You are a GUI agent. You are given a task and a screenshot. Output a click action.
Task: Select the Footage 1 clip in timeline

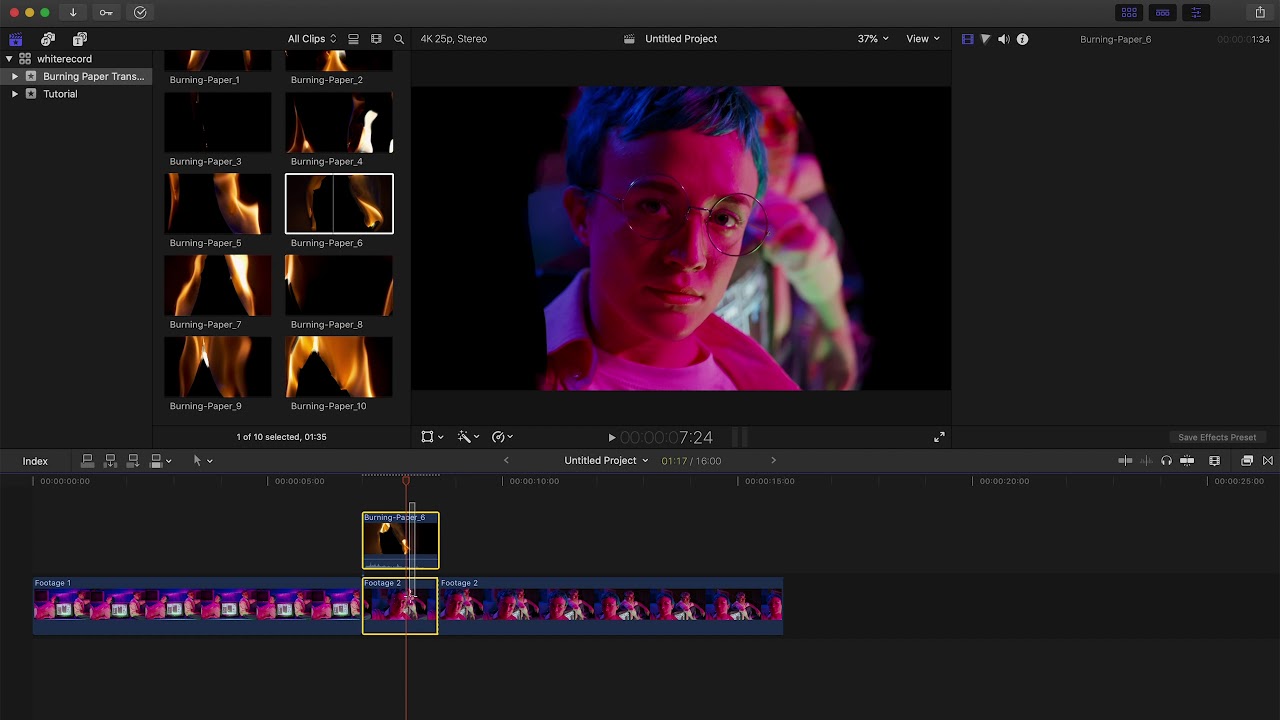click(197, 606)
